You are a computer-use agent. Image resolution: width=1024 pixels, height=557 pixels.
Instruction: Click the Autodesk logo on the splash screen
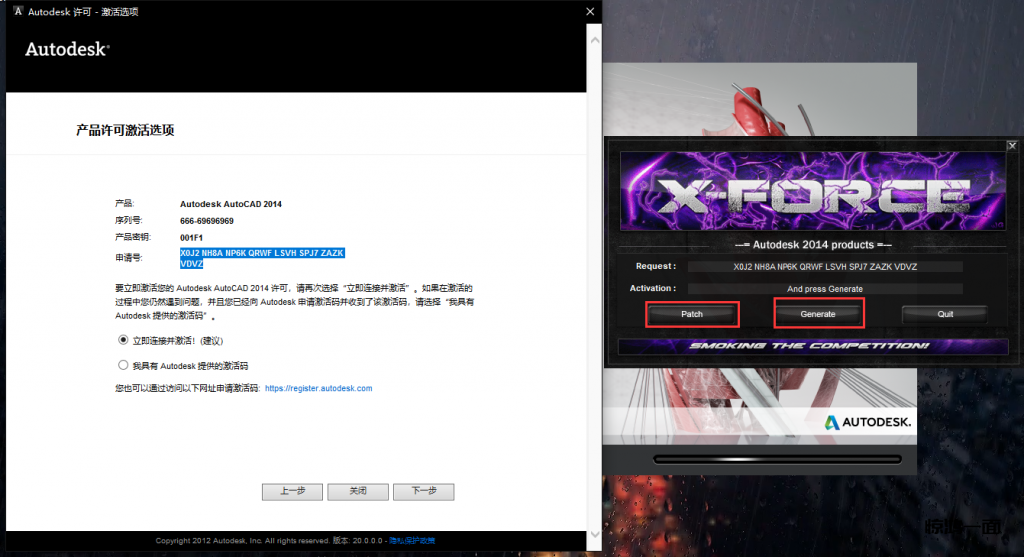click(x=867, y=423)
